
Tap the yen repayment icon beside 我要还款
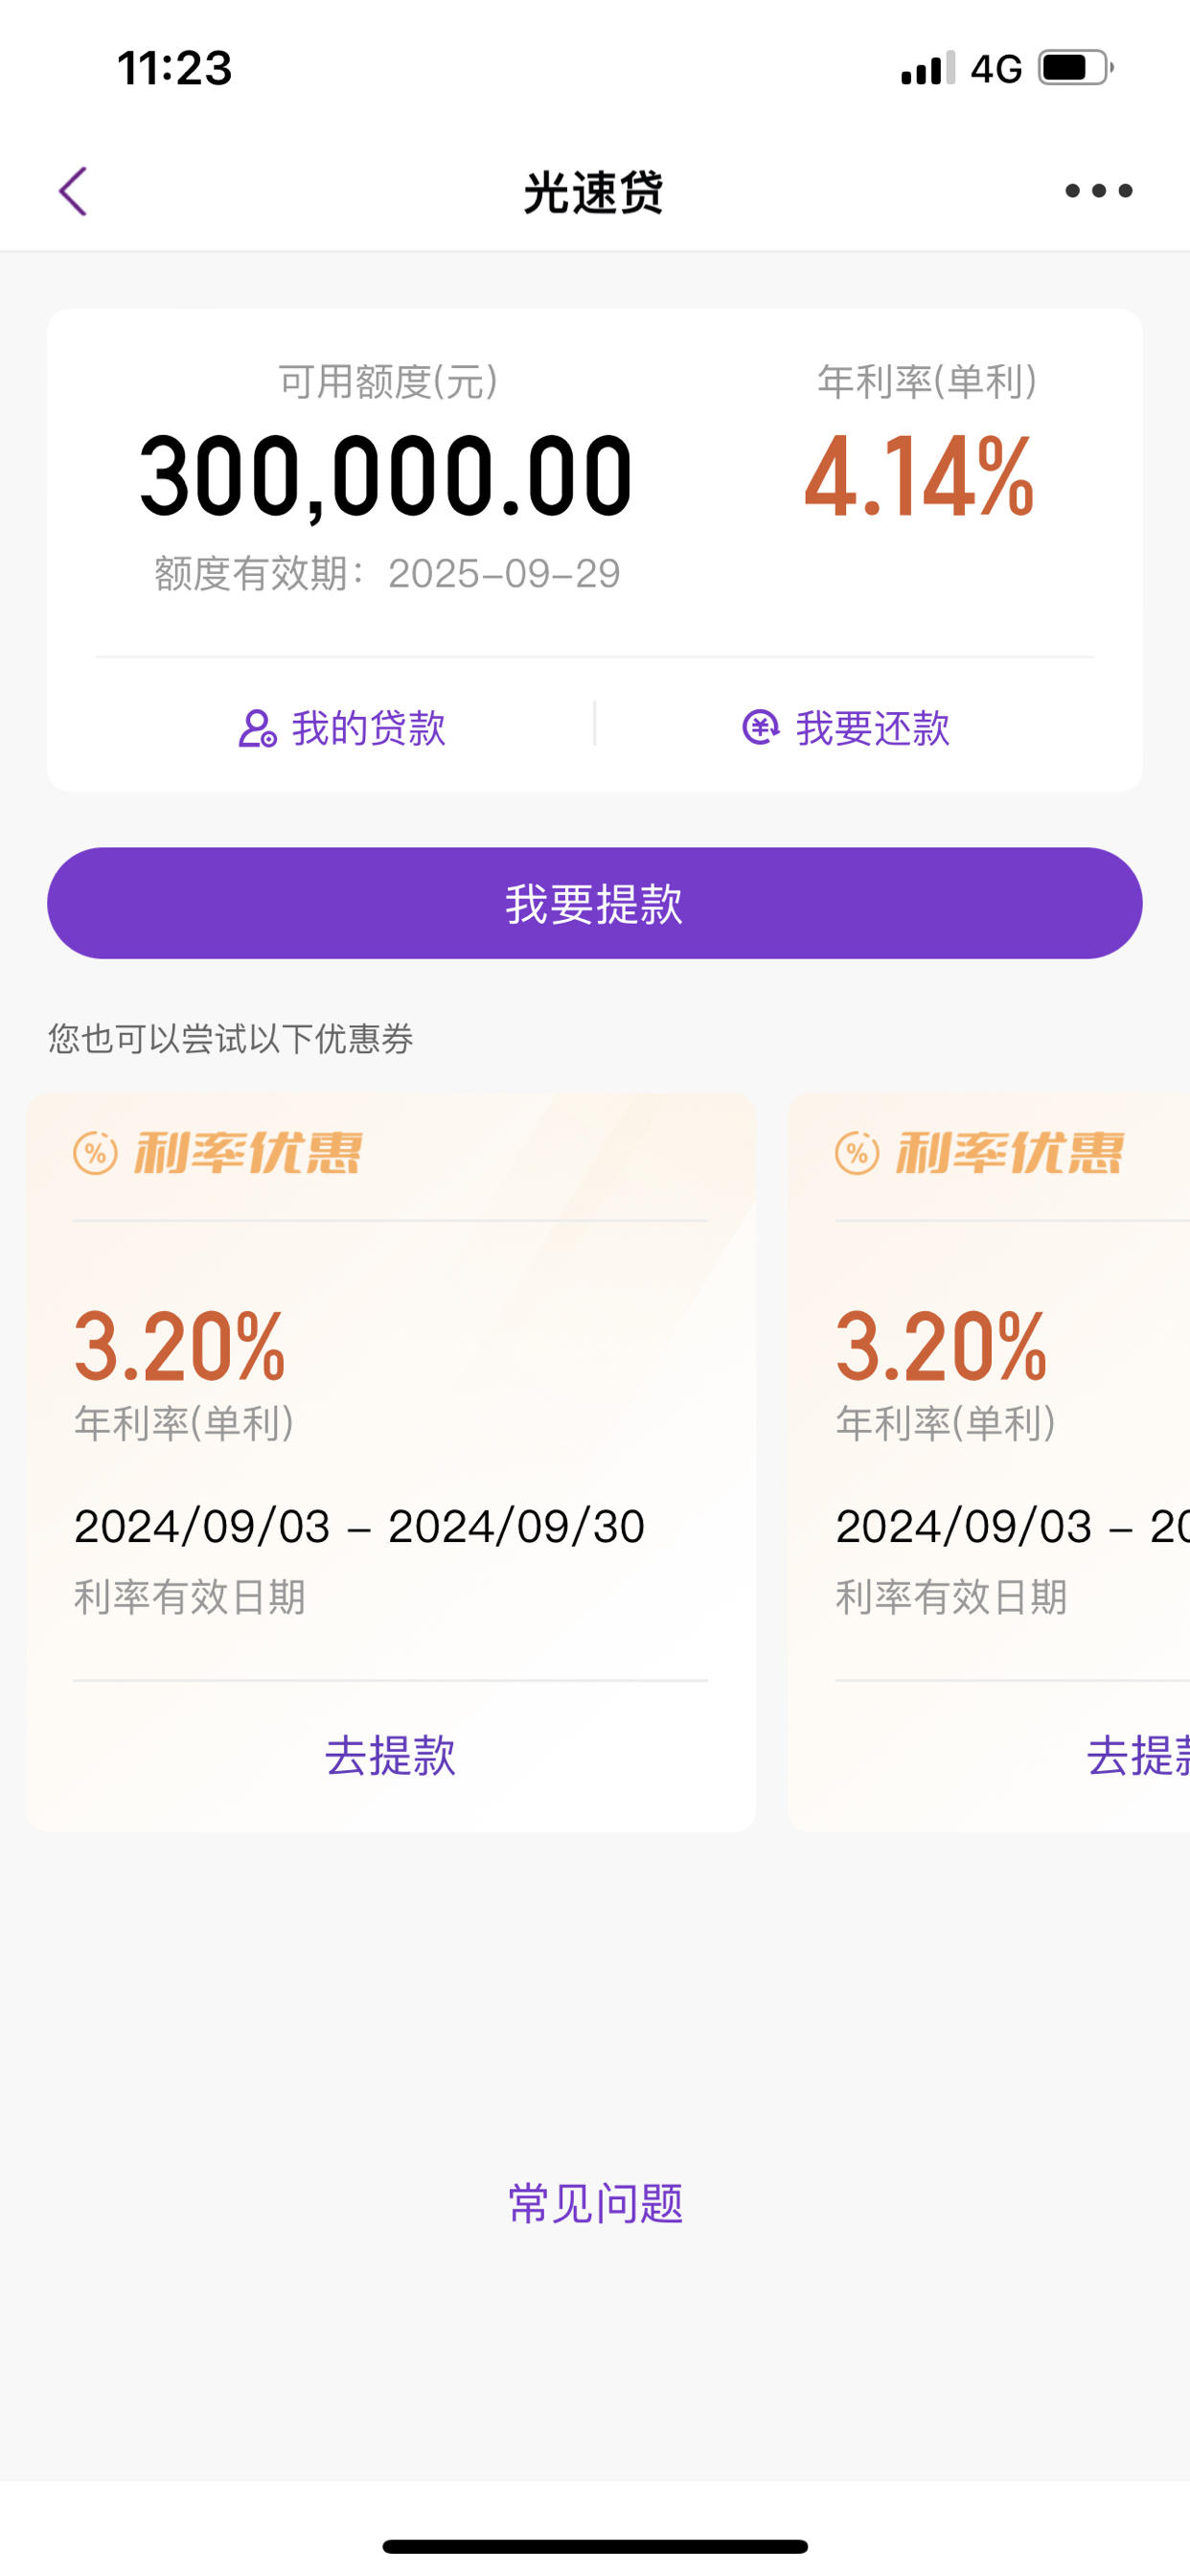(x=760, y=727)
